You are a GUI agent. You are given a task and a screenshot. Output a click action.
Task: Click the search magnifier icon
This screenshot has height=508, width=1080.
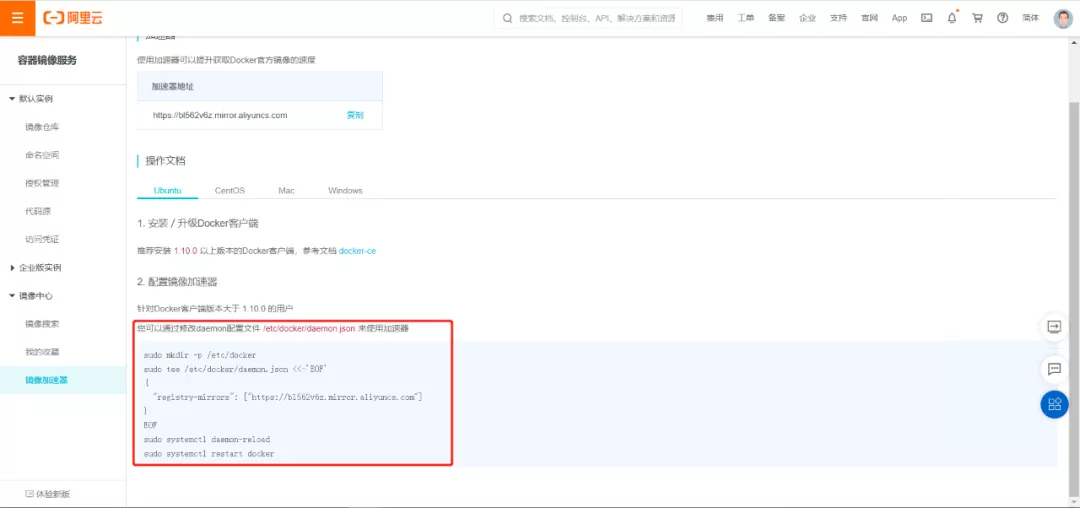pos(508,18)
